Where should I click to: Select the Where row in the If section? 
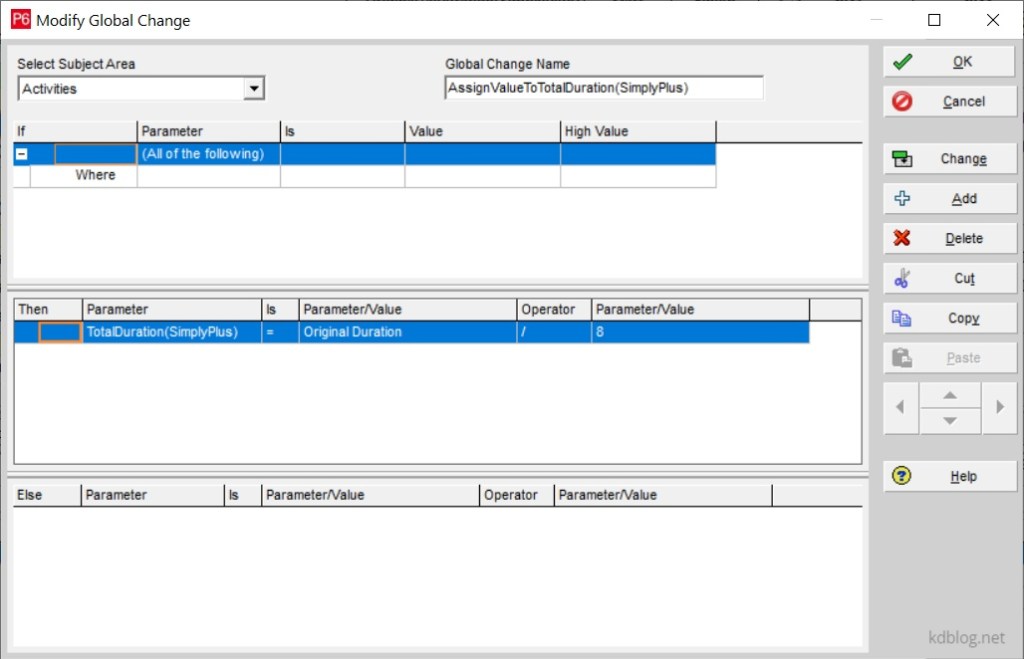click(96, 174)
